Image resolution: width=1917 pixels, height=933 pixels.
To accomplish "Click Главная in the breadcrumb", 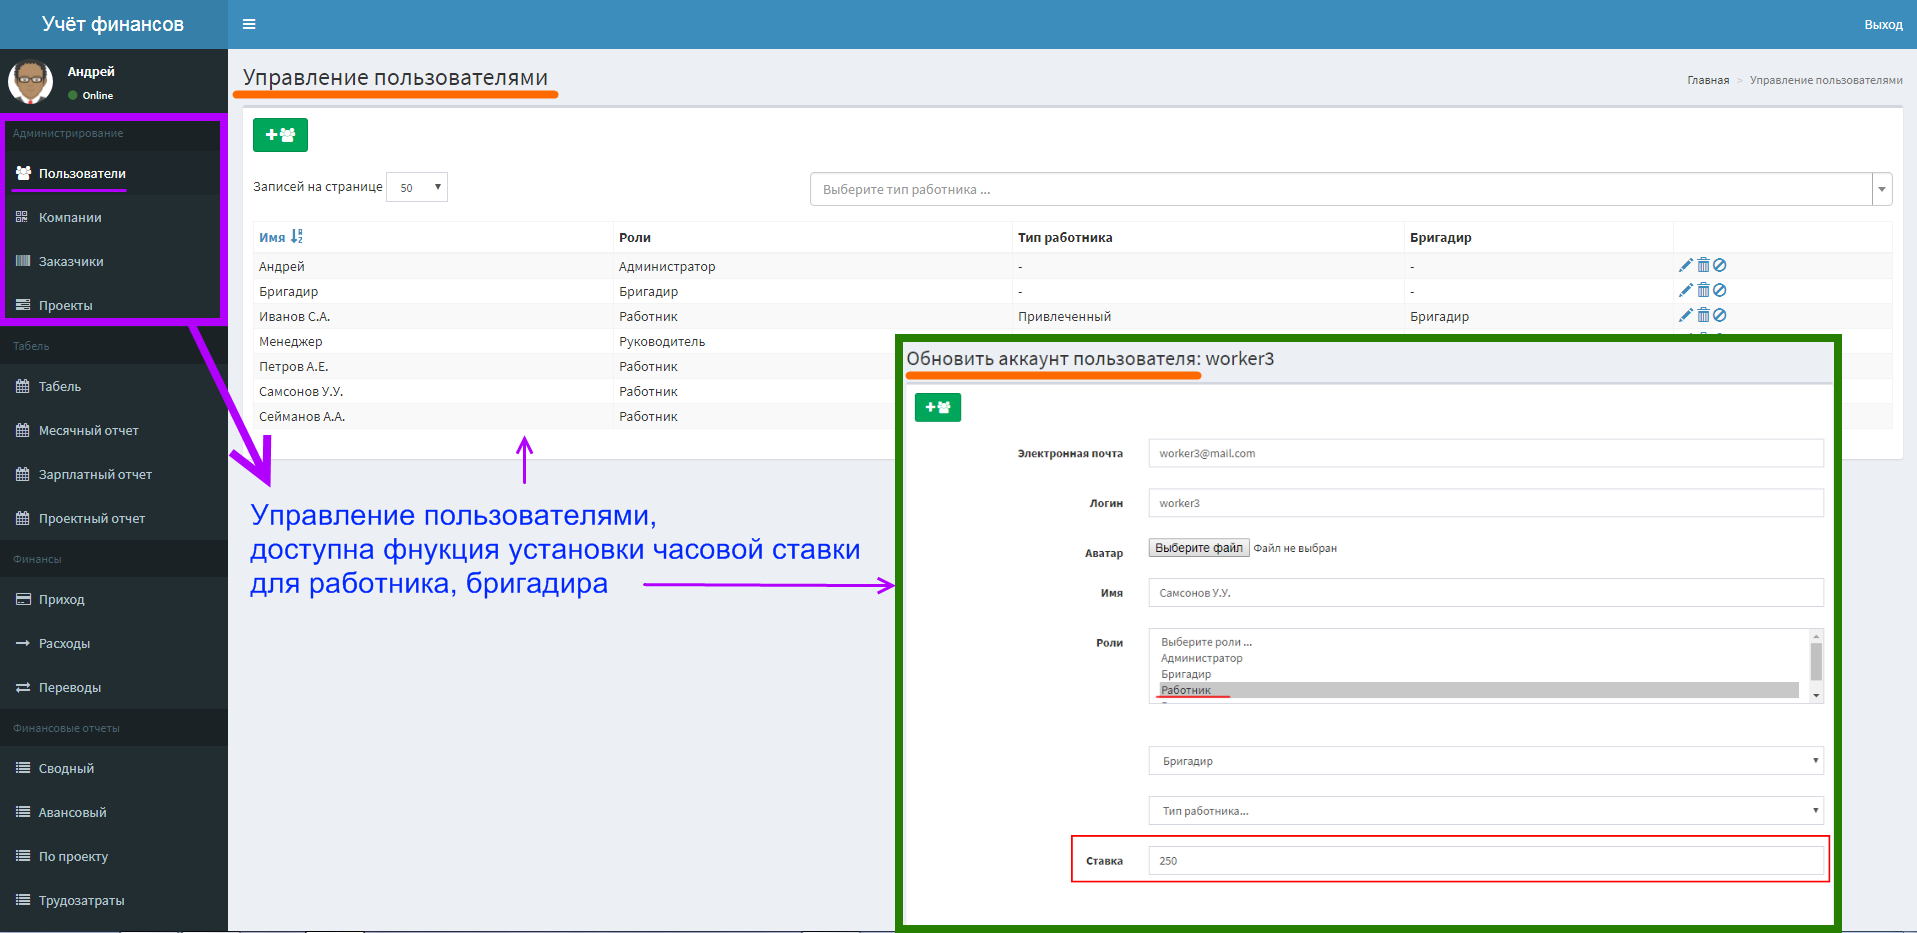I will (x=1708, y=80).
